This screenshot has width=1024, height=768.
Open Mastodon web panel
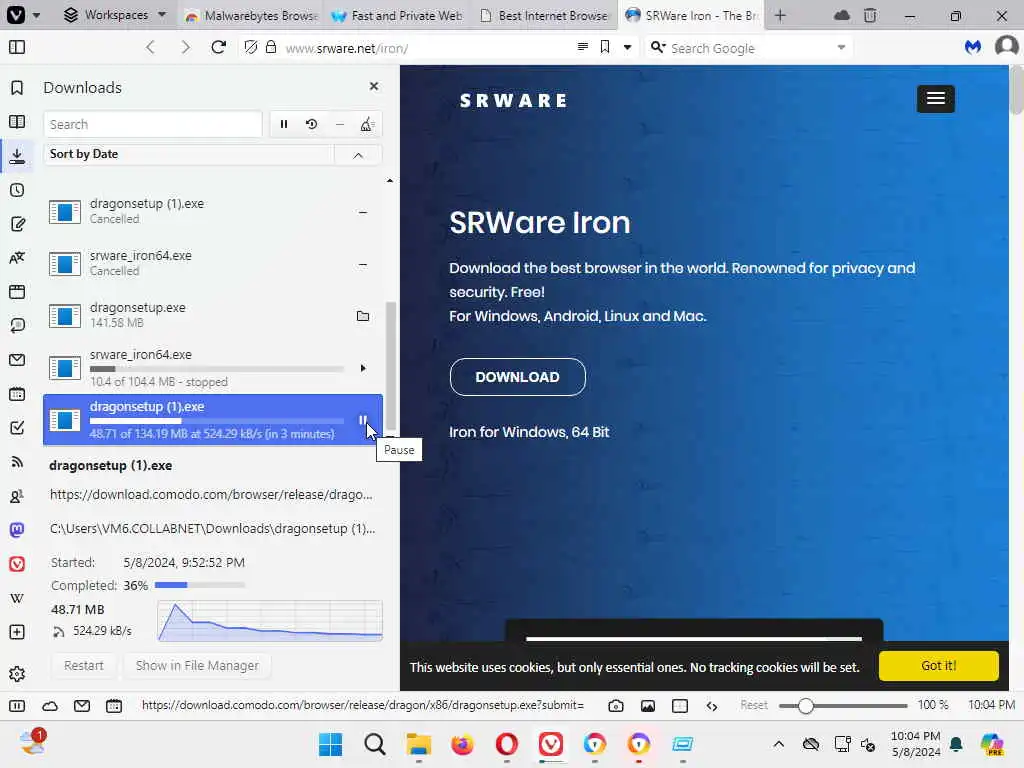point(17,530)
